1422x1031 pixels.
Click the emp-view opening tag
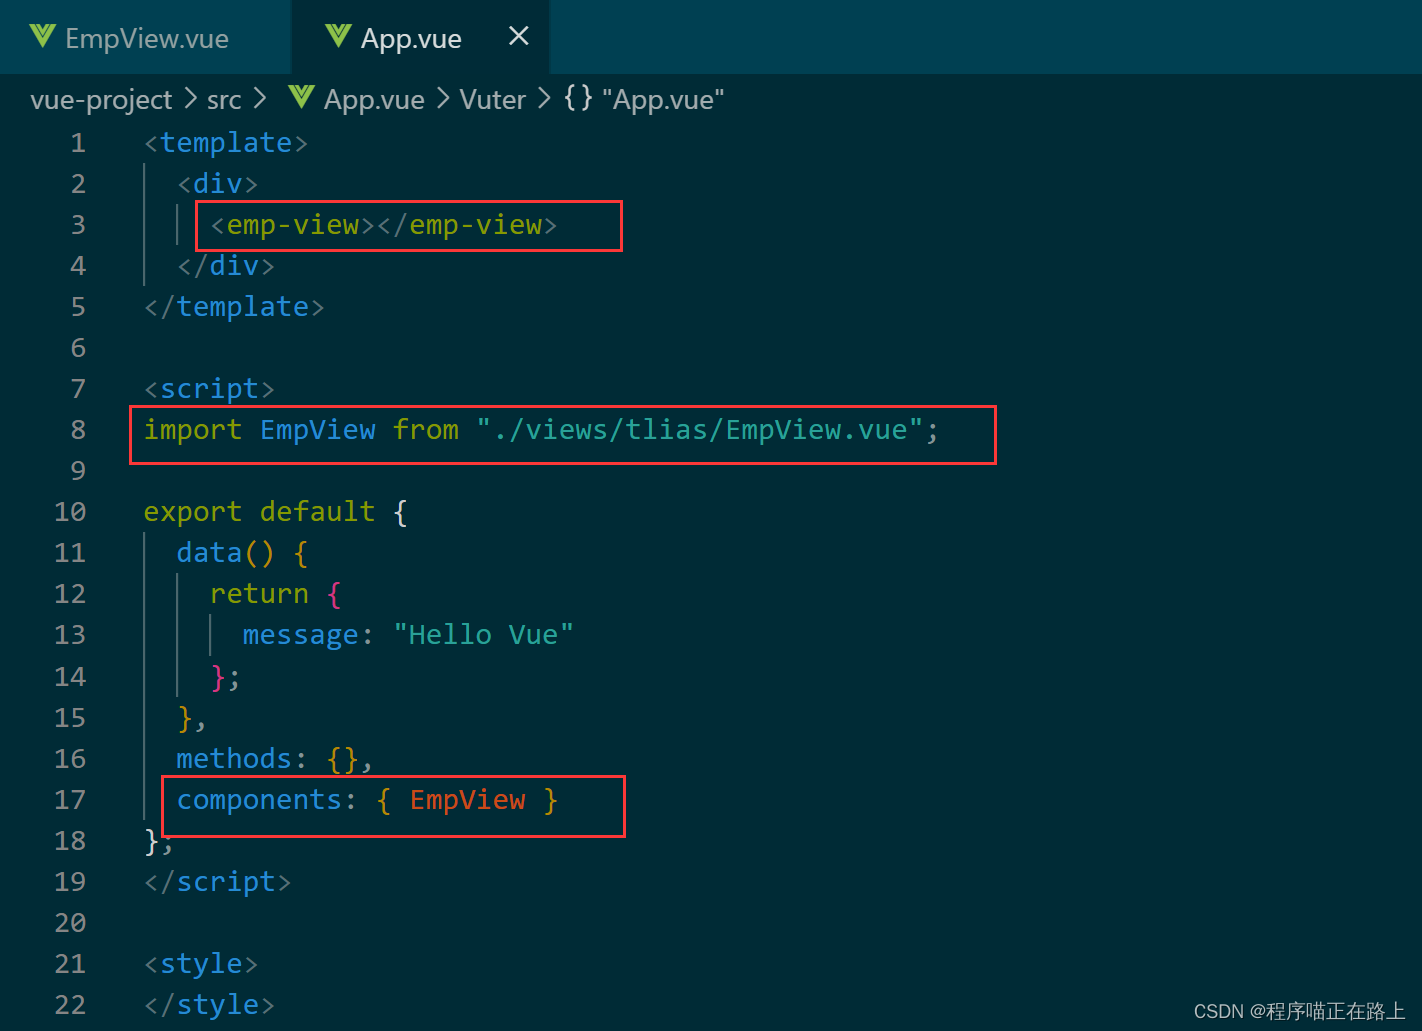click(x=293, y=225)
